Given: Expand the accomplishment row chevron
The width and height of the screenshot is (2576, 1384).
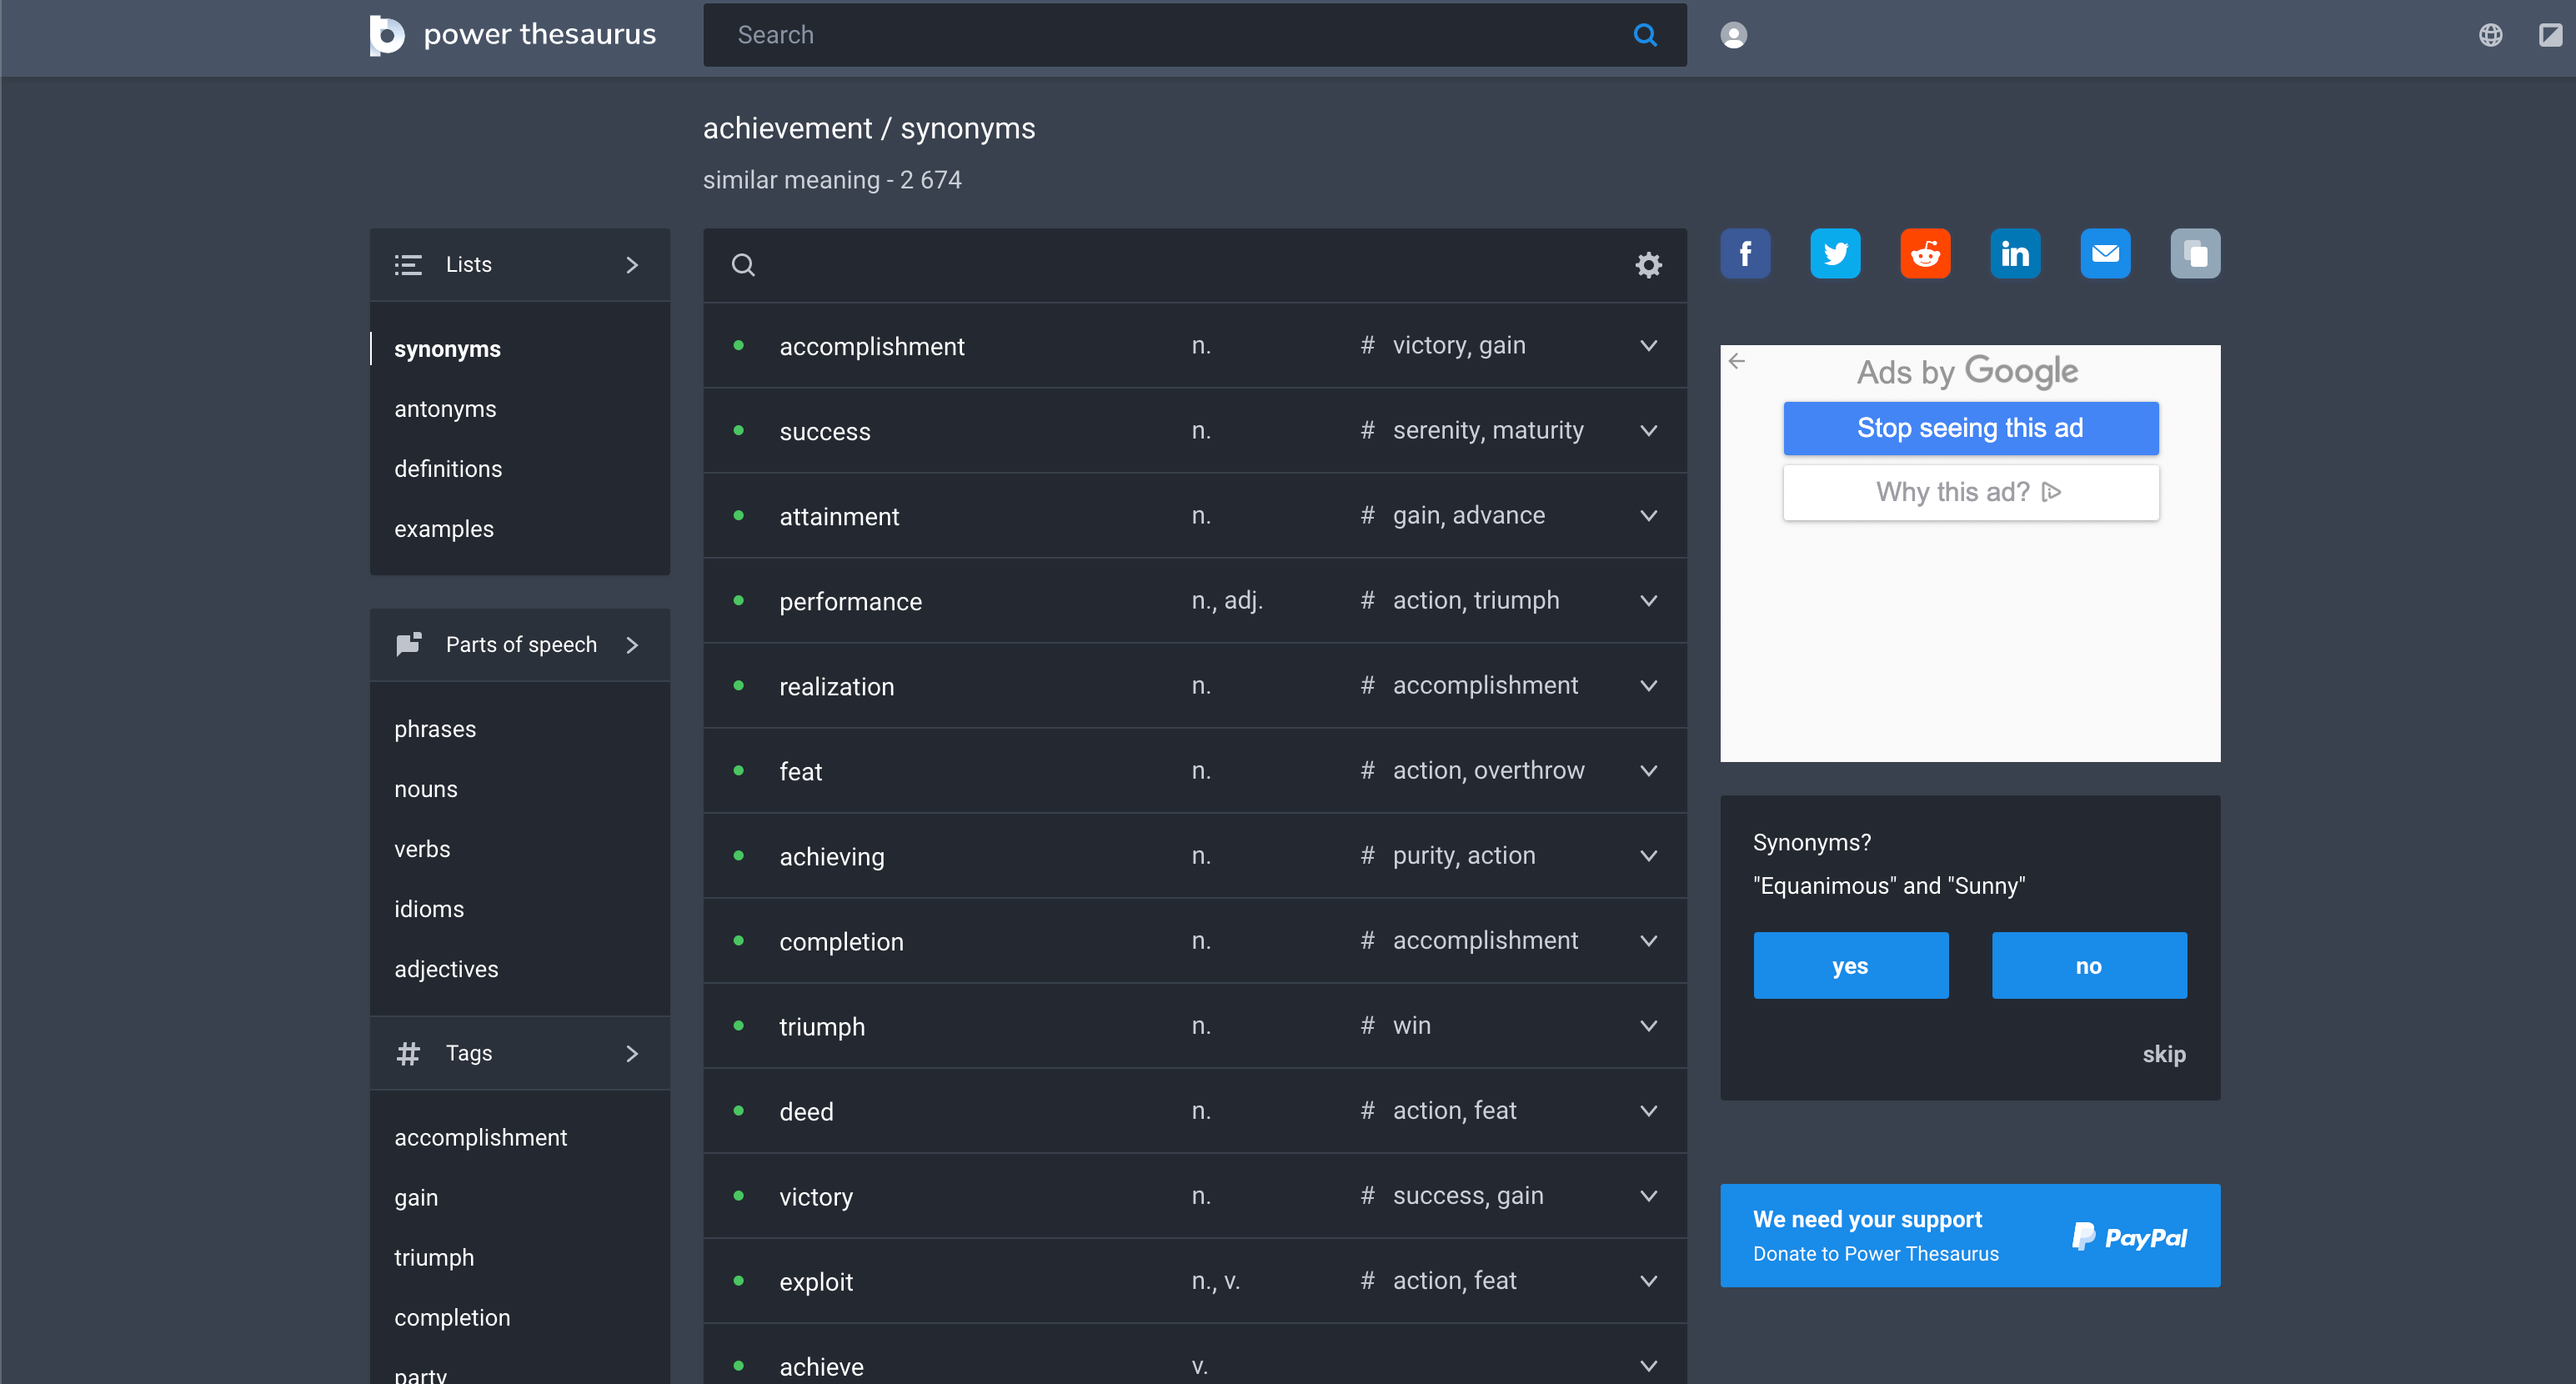Looking at the screenshot, I should tap(1648, 346).
